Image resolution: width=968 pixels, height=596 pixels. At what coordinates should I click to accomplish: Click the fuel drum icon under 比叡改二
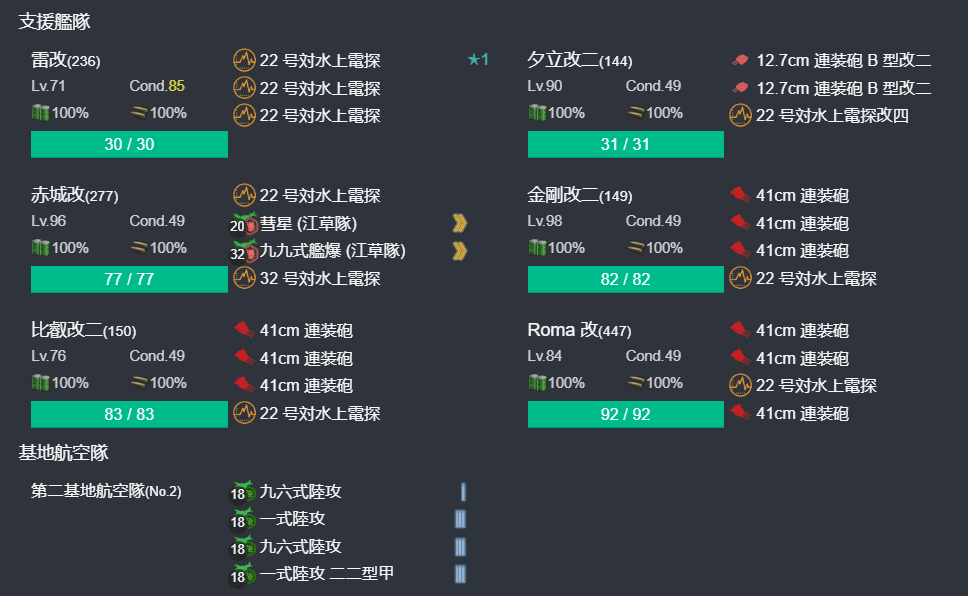coord(40,383)
